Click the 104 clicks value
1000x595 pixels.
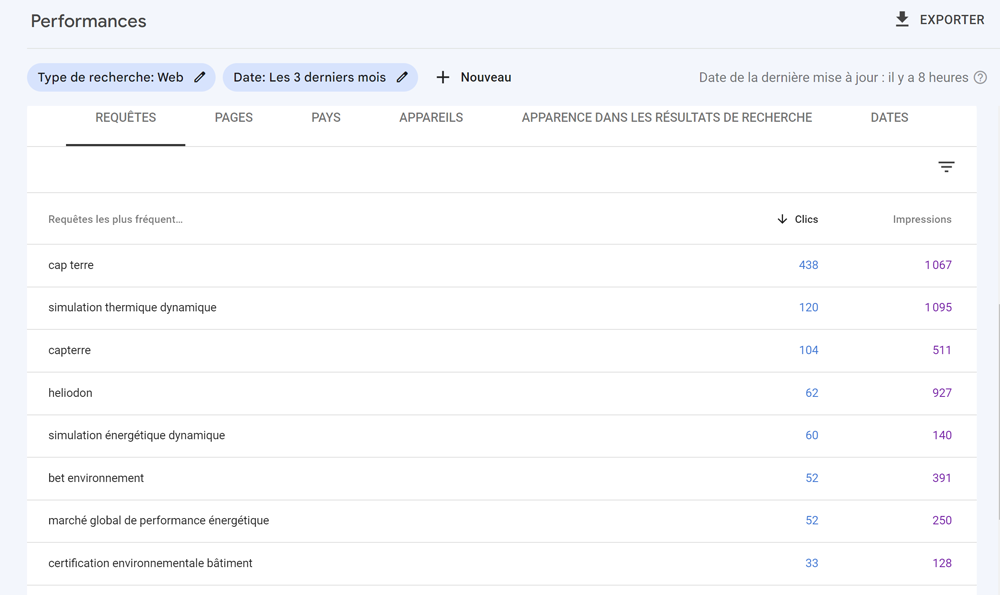point(808,350)
